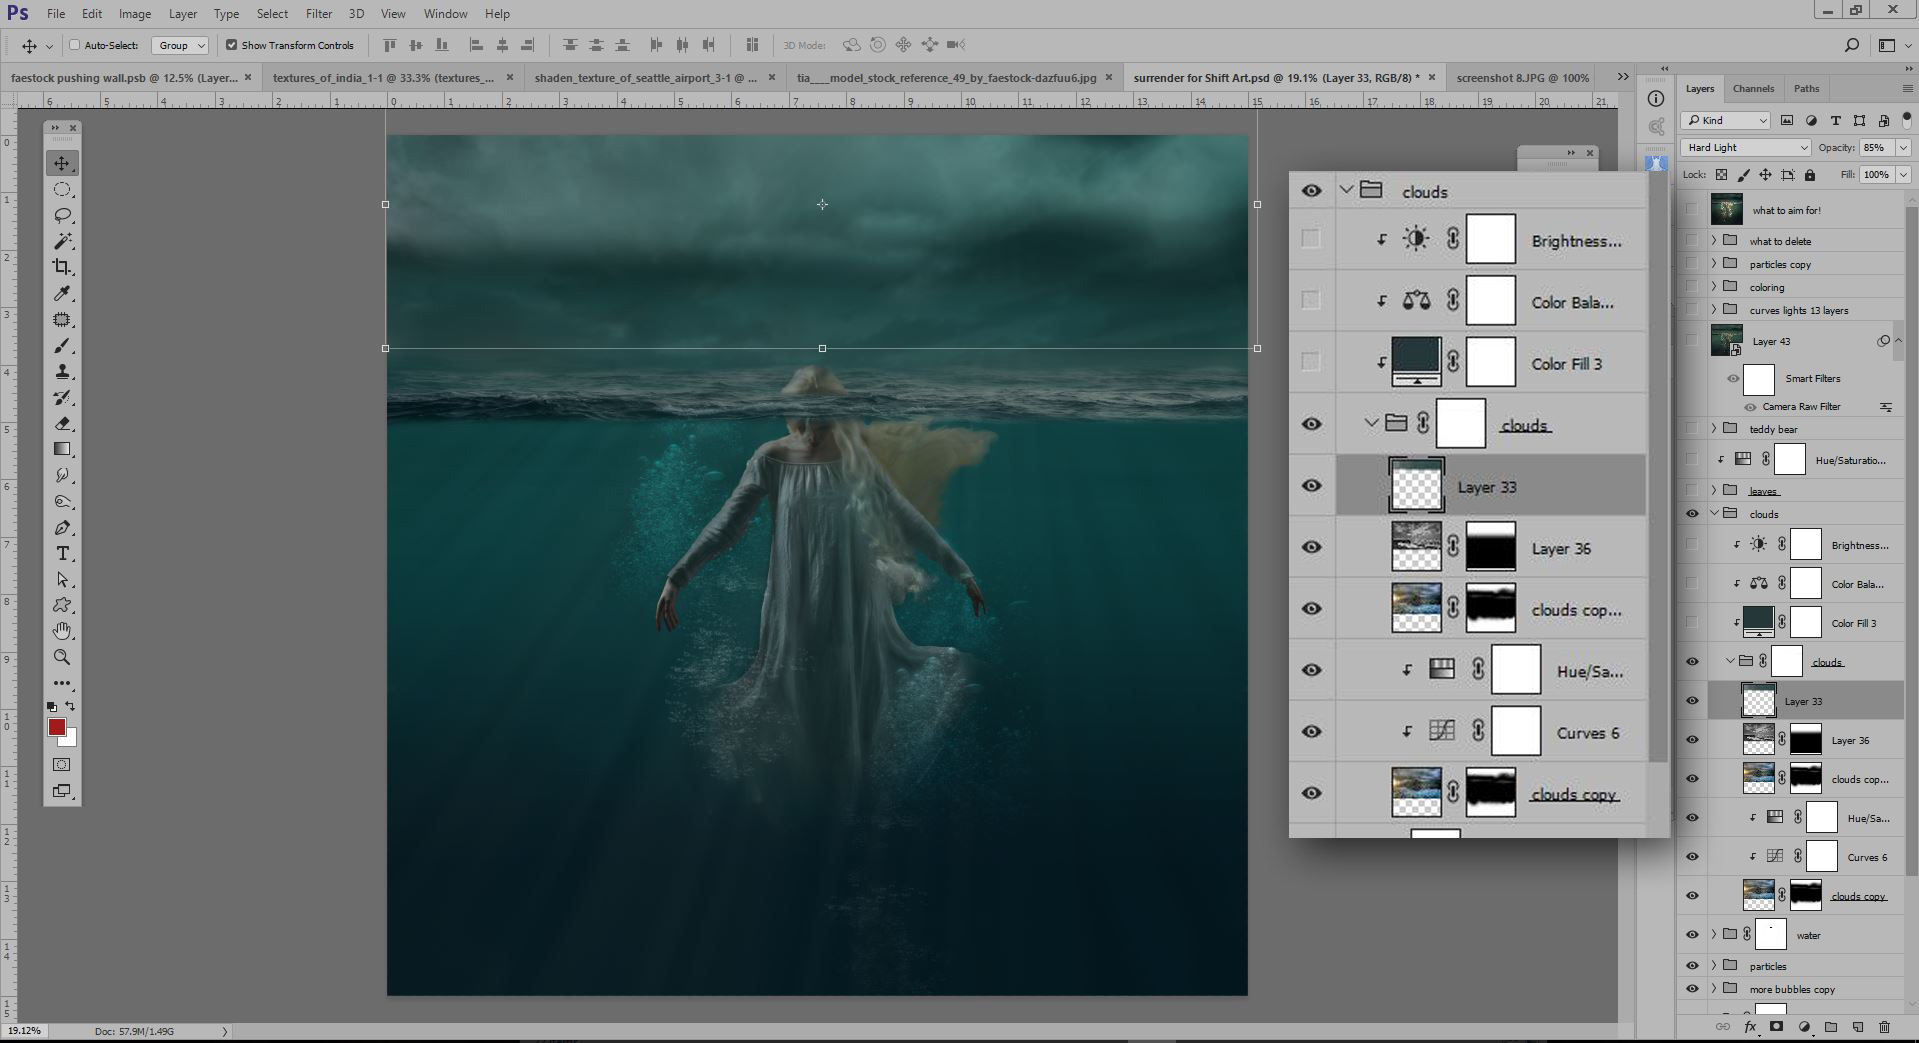Disable Show Transform Controls
This screenshot has height=1043, width=1919.
click(231, 45)
